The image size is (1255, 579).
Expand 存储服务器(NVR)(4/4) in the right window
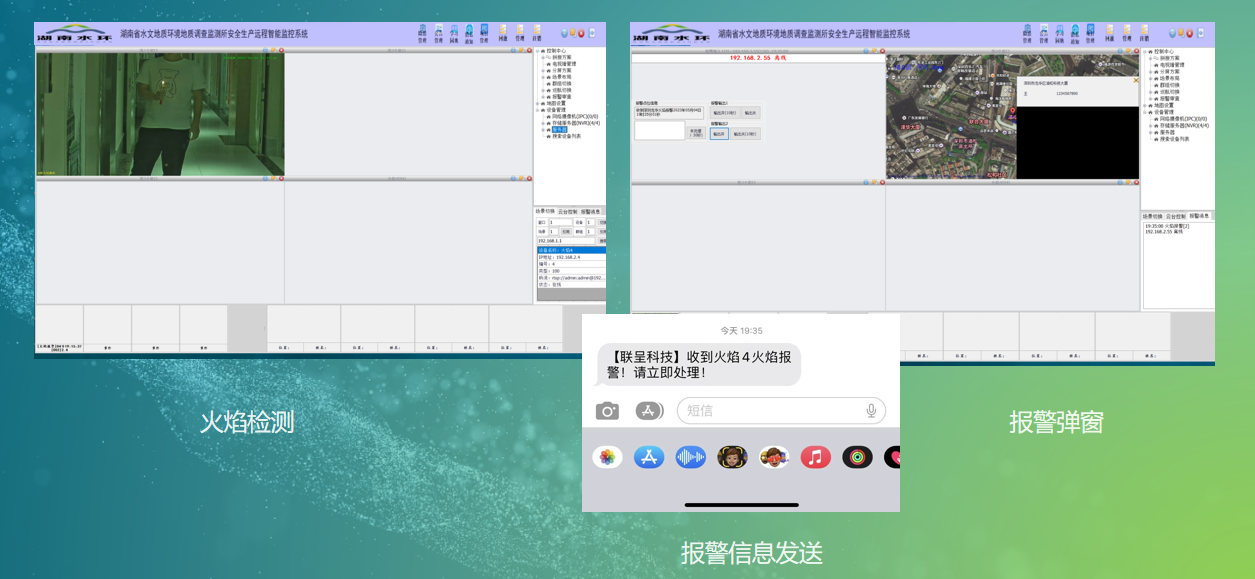(x=1152, y=126)
